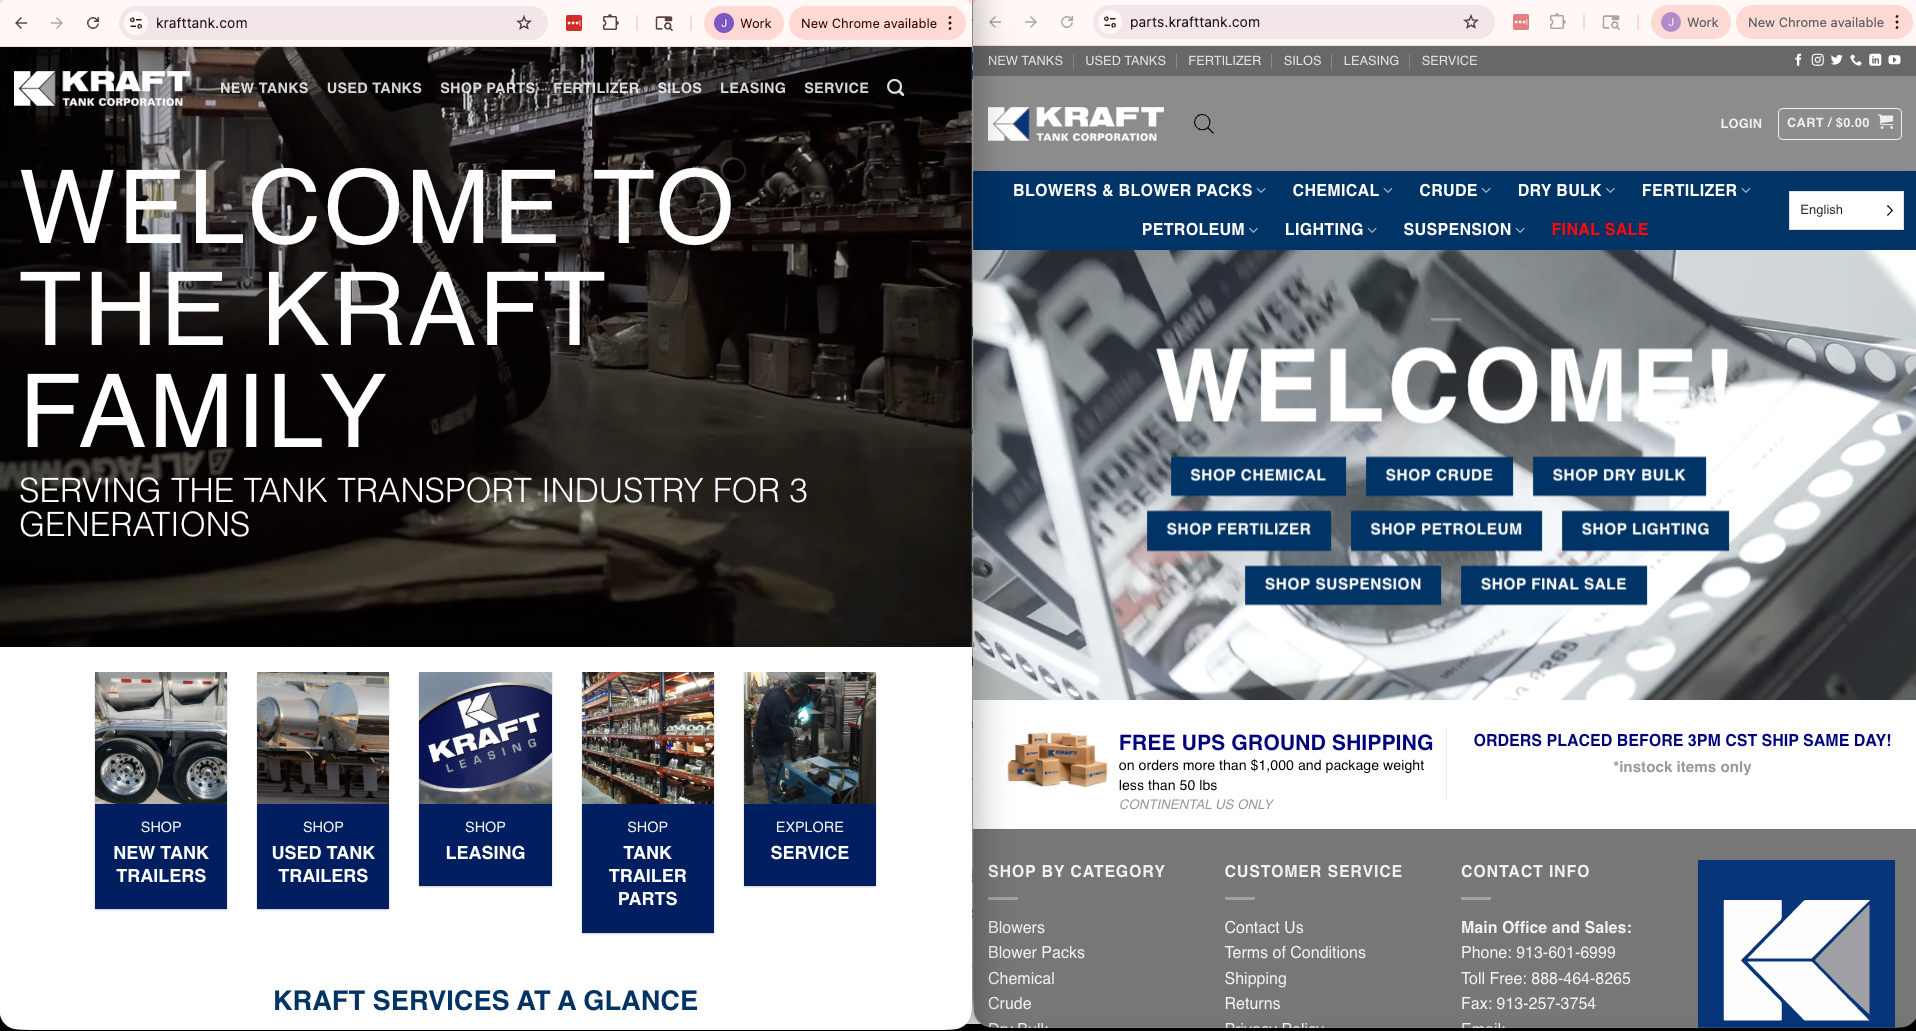Viewport: 1916px width, 1031px height.
Task: Click the SHOP DRY BULK button
Action: click(1619, 476)
